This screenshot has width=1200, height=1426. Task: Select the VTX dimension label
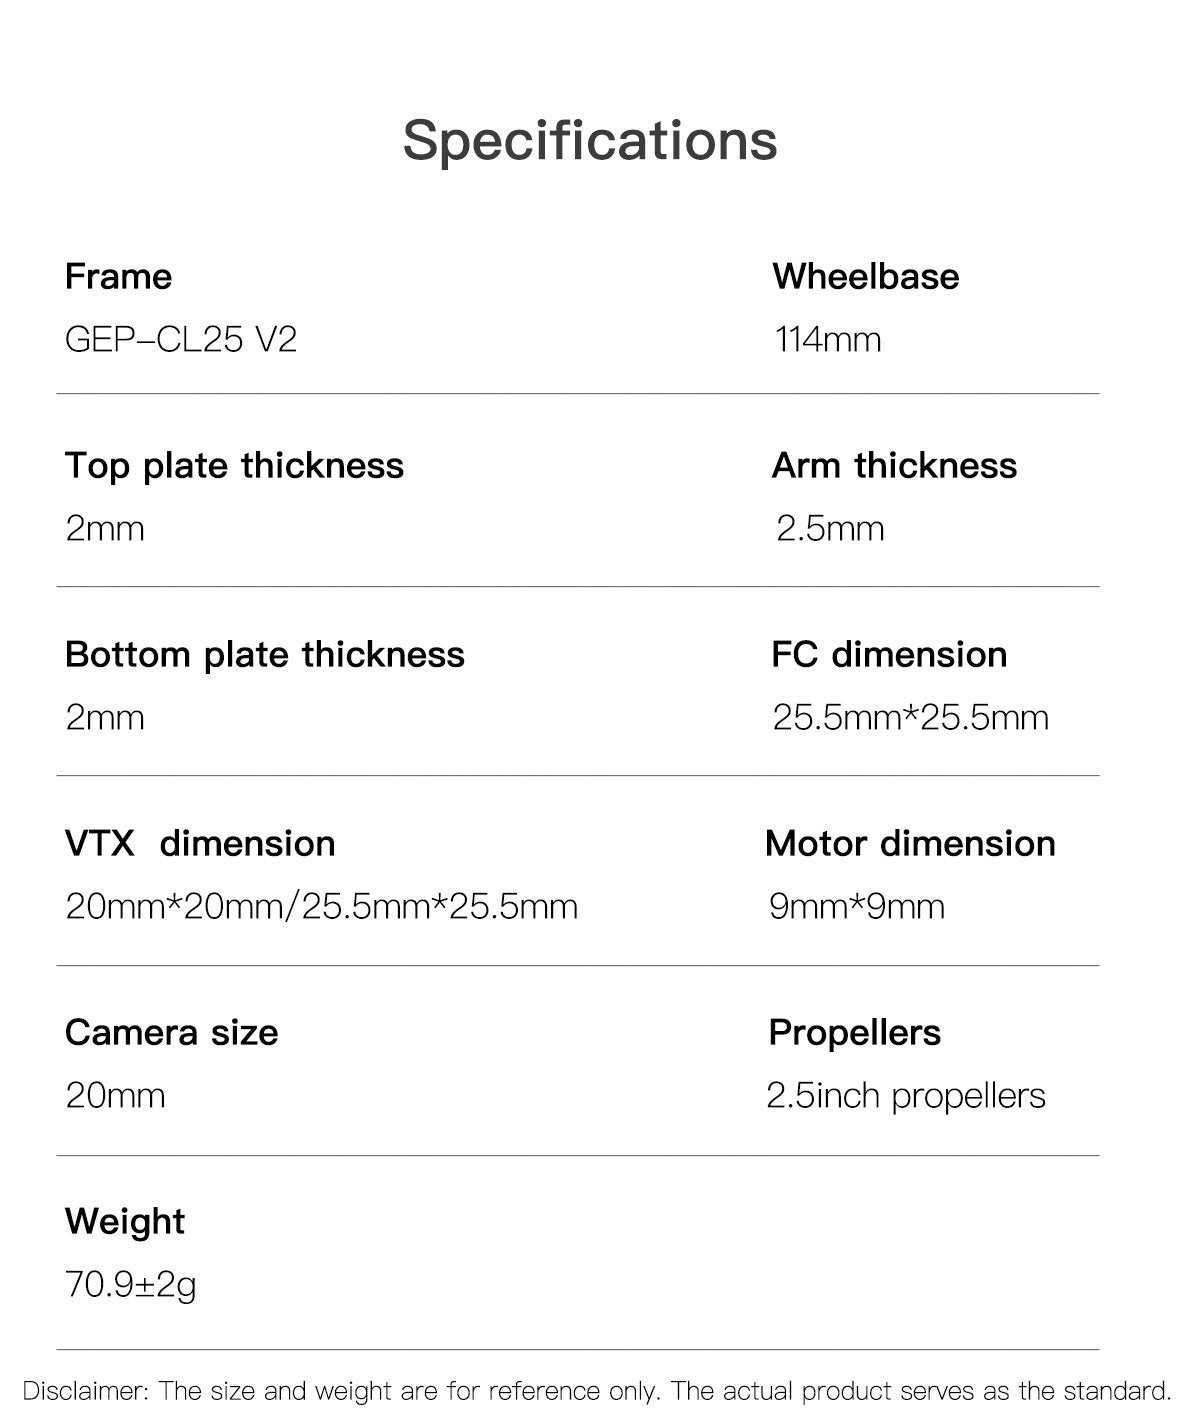coord(200,844)
